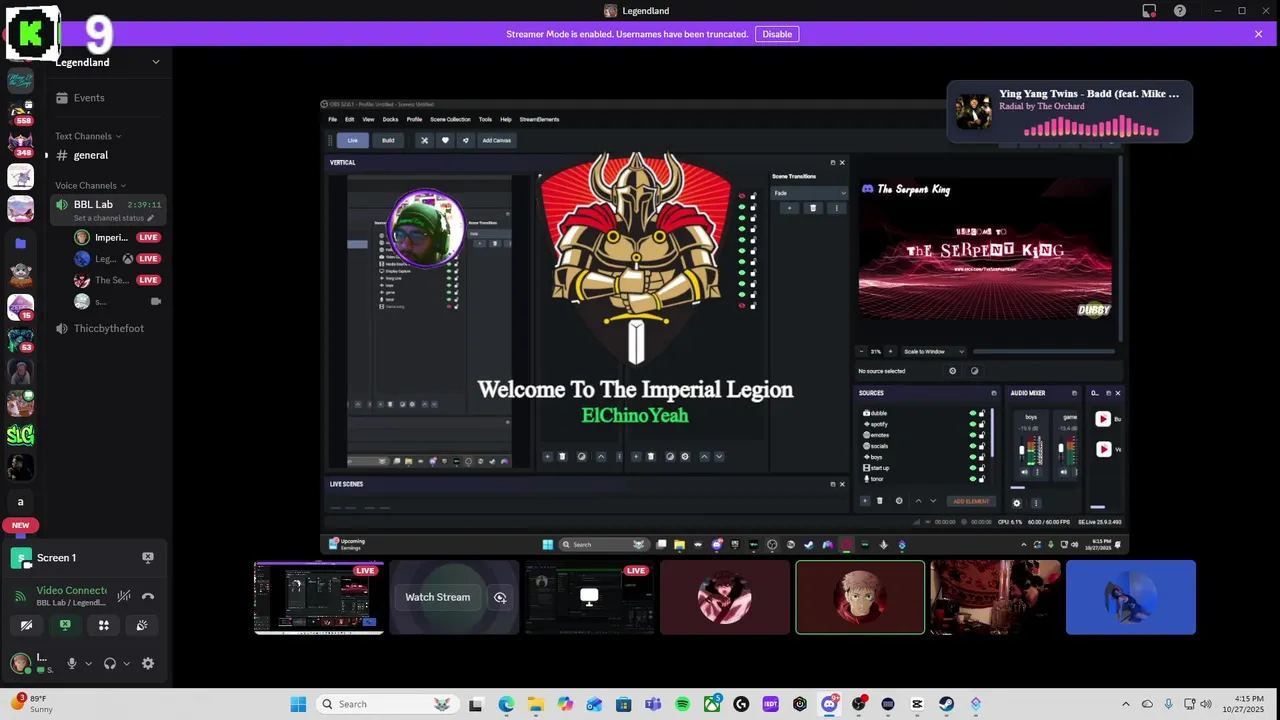Hide the spotify source in streamed OBS
Screen dimensions: 1280x720
coord(973,424)
